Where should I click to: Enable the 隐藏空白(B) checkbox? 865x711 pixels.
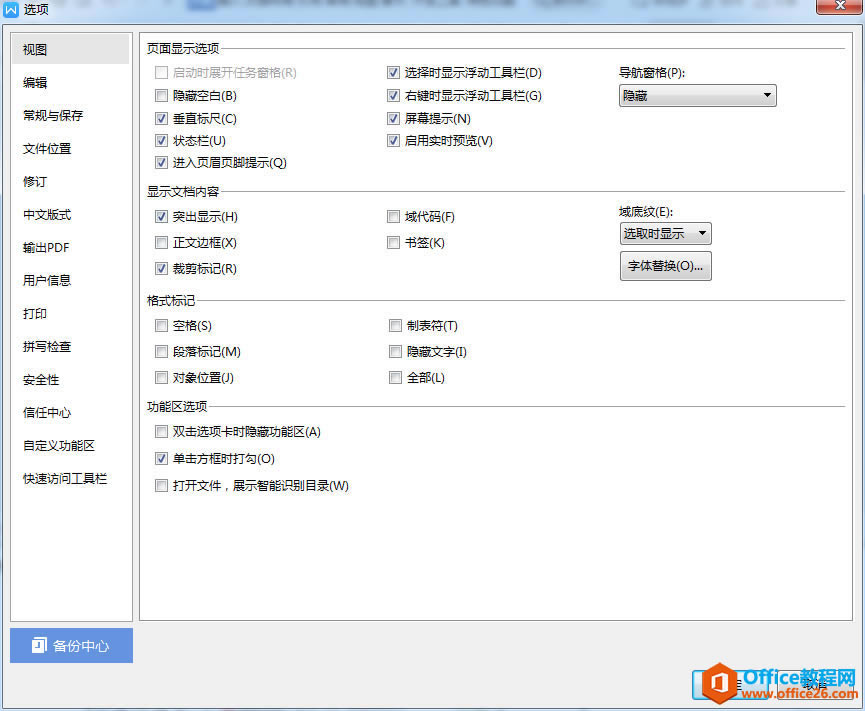pos(161,96)
